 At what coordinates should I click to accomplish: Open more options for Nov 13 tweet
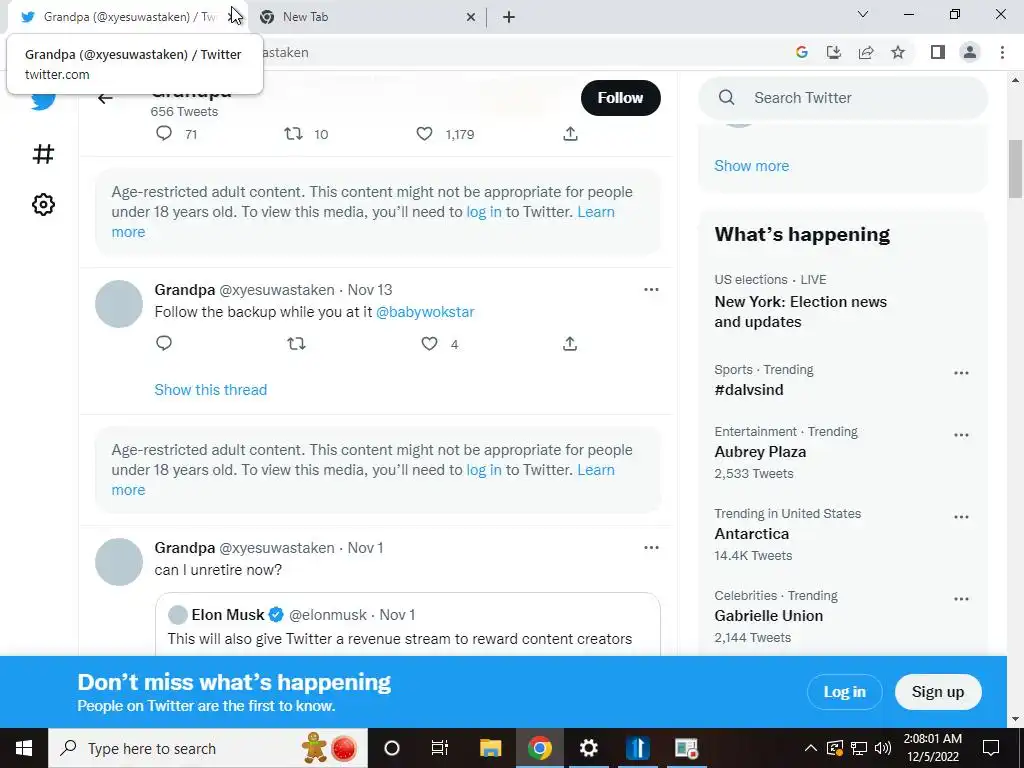tap(651, 289)
